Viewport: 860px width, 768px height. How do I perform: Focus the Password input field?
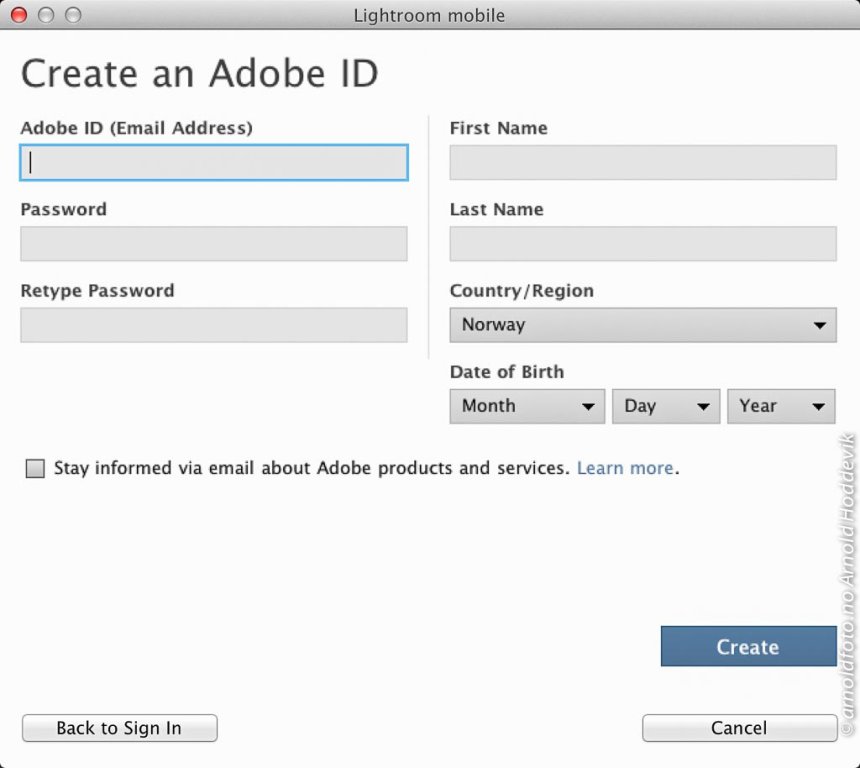tap(214, 244)
